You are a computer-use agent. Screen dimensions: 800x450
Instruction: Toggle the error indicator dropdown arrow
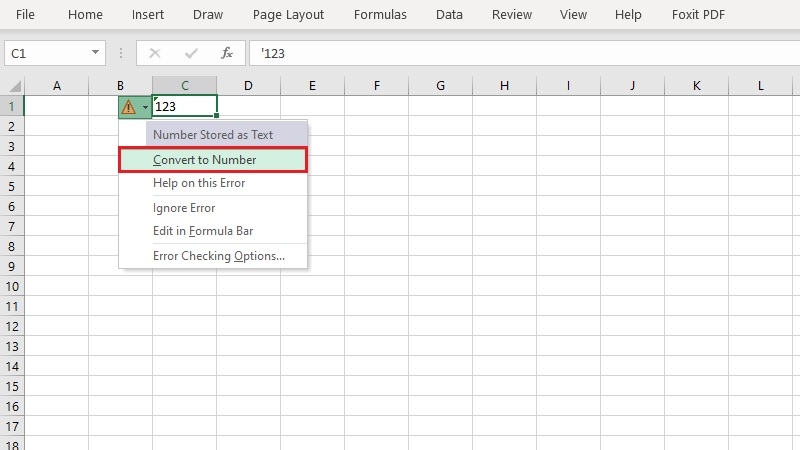pos(145,107)
